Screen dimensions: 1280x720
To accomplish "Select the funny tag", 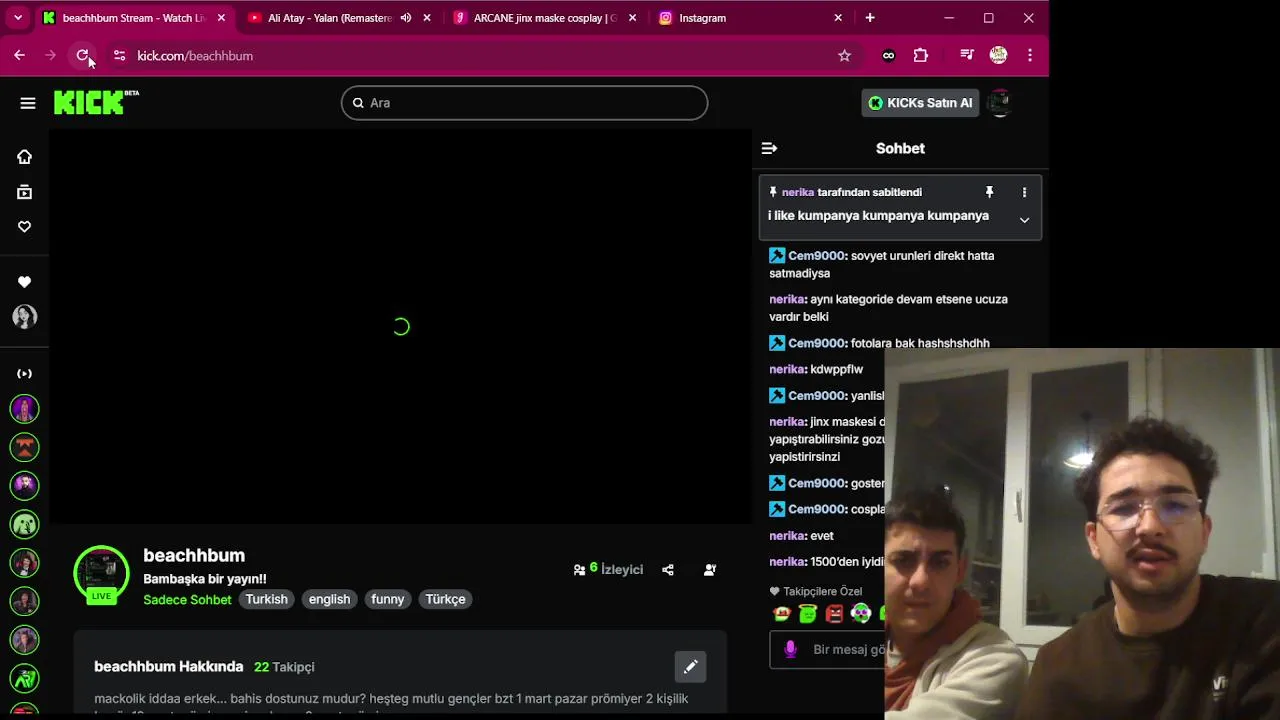I will pyautogui.click(x=387, y=600).
